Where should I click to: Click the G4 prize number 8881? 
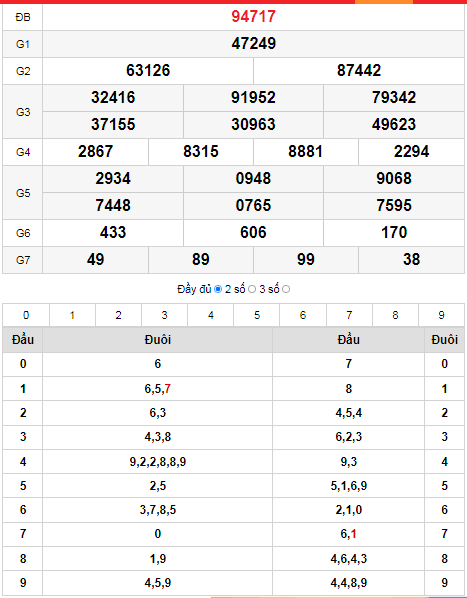(306, 152)
